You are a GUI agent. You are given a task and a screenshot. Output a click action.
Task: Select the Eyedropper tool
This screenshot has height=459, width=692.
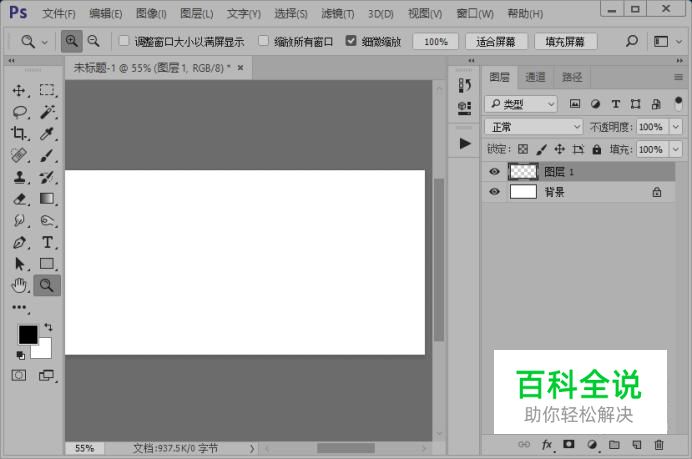[47, 134]
